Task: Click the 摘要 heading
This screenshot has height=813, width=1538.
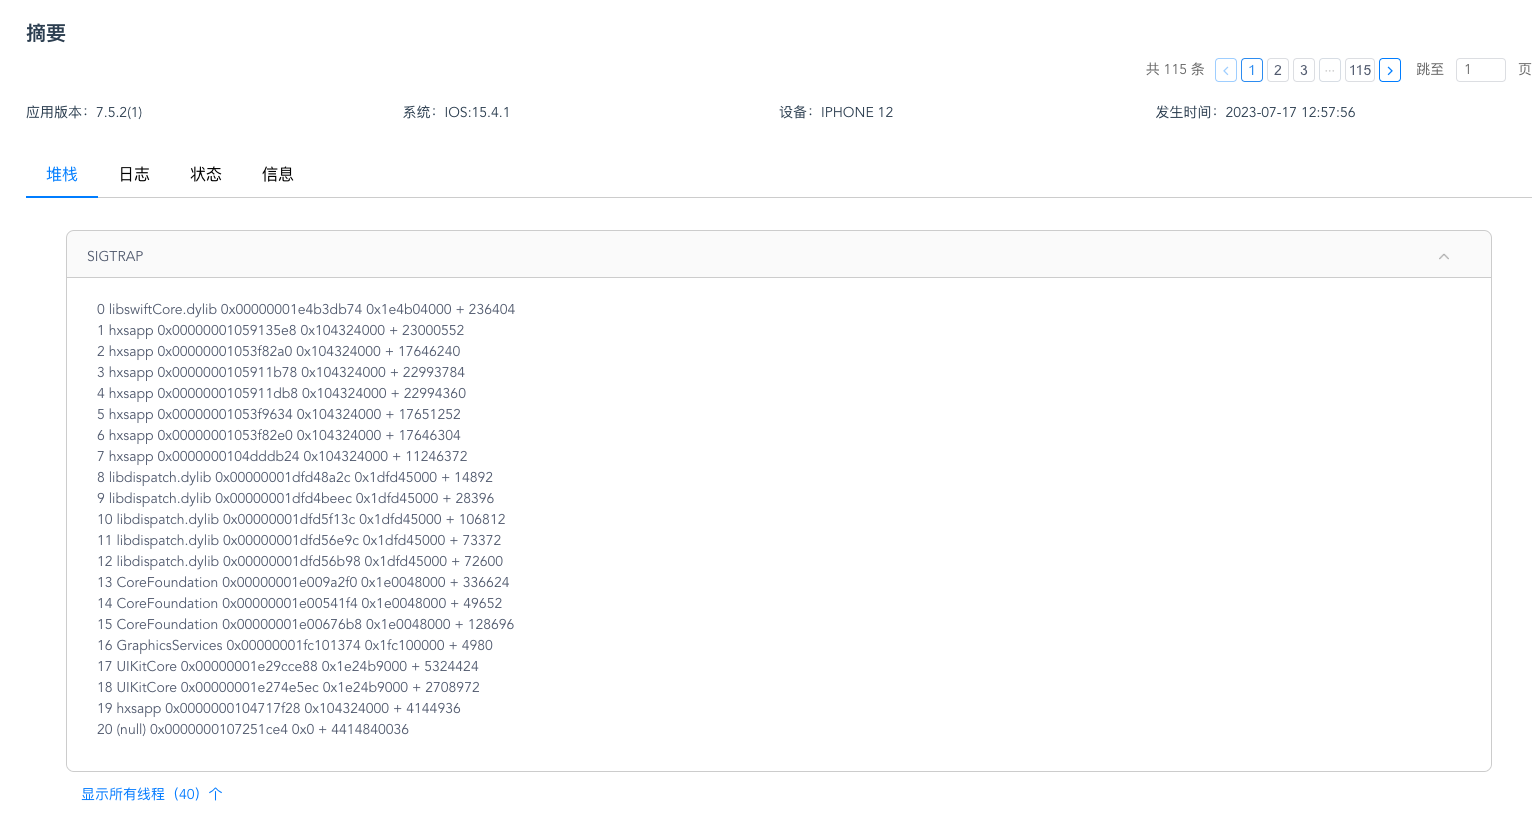Action: (x=46, y=33)
